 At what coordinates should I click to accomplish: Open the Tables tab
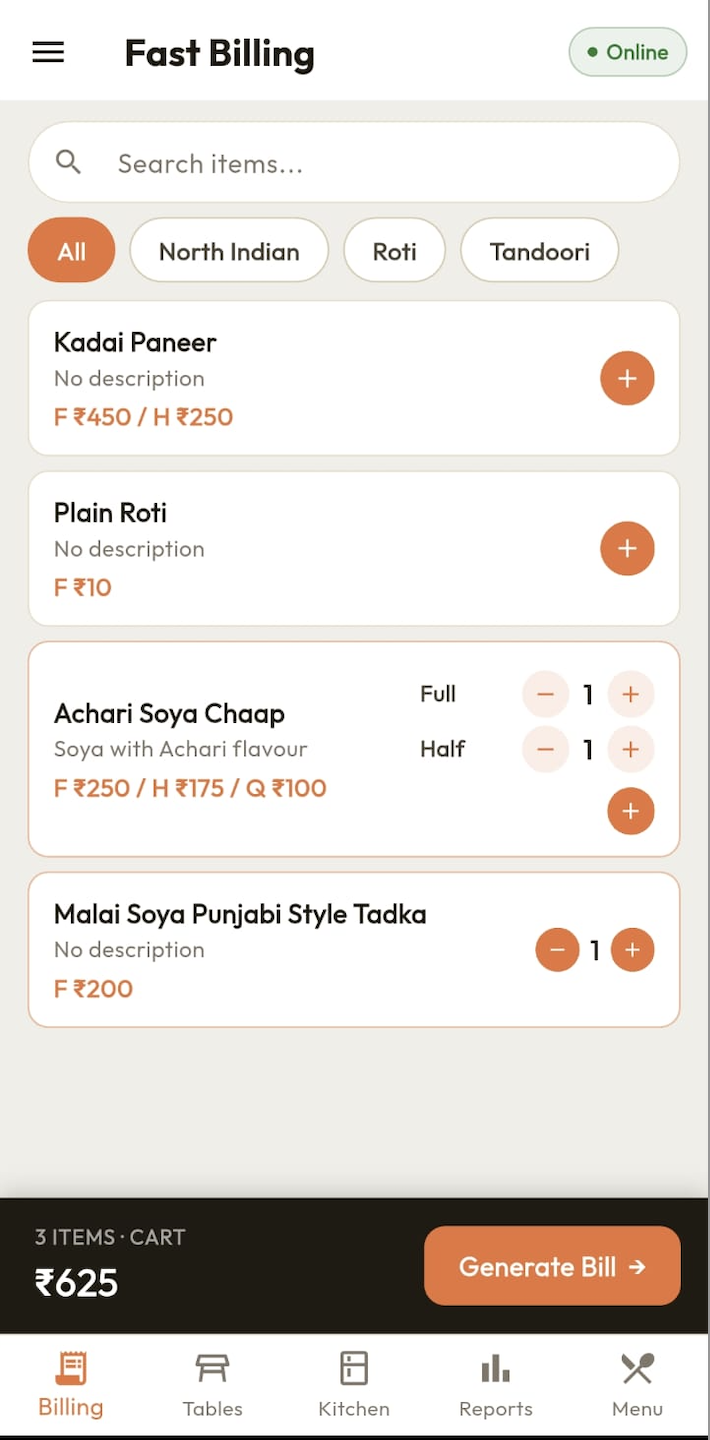pyautogui.click(x=212, y=1385)
